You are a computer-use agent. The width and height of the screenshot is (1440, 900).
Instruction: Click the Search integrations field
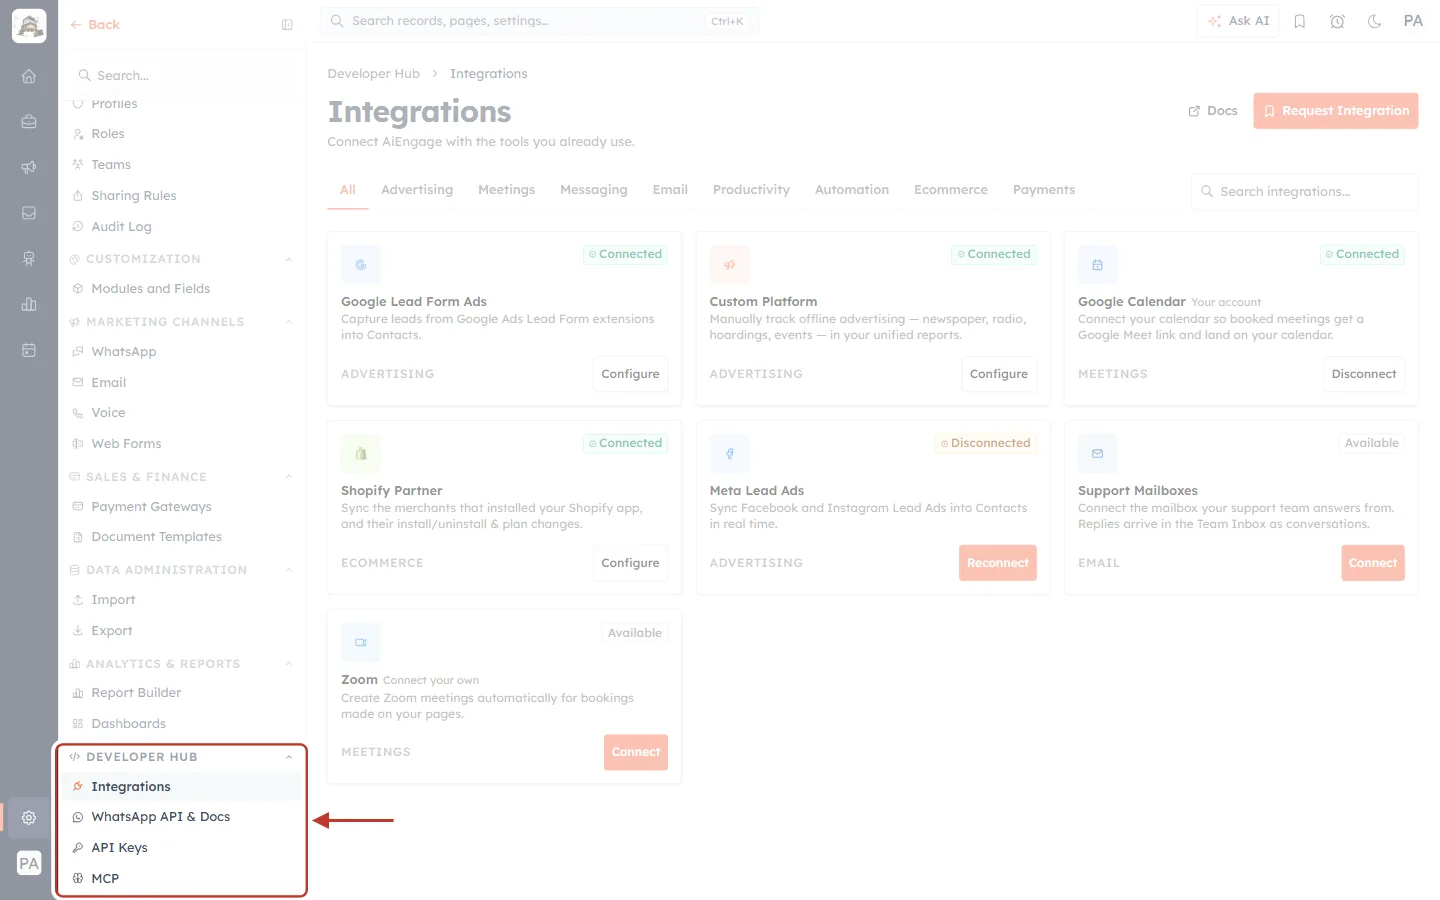coord(1305,192)
